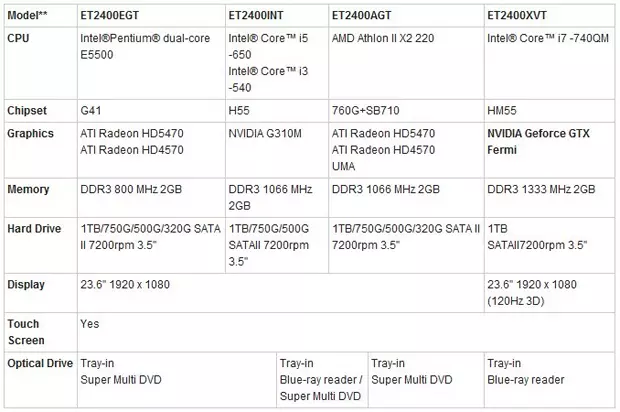Viewport: 620px width, 412px height.
Task: Click the ET2400INT model column header
Action: click(x=264, y=15)
